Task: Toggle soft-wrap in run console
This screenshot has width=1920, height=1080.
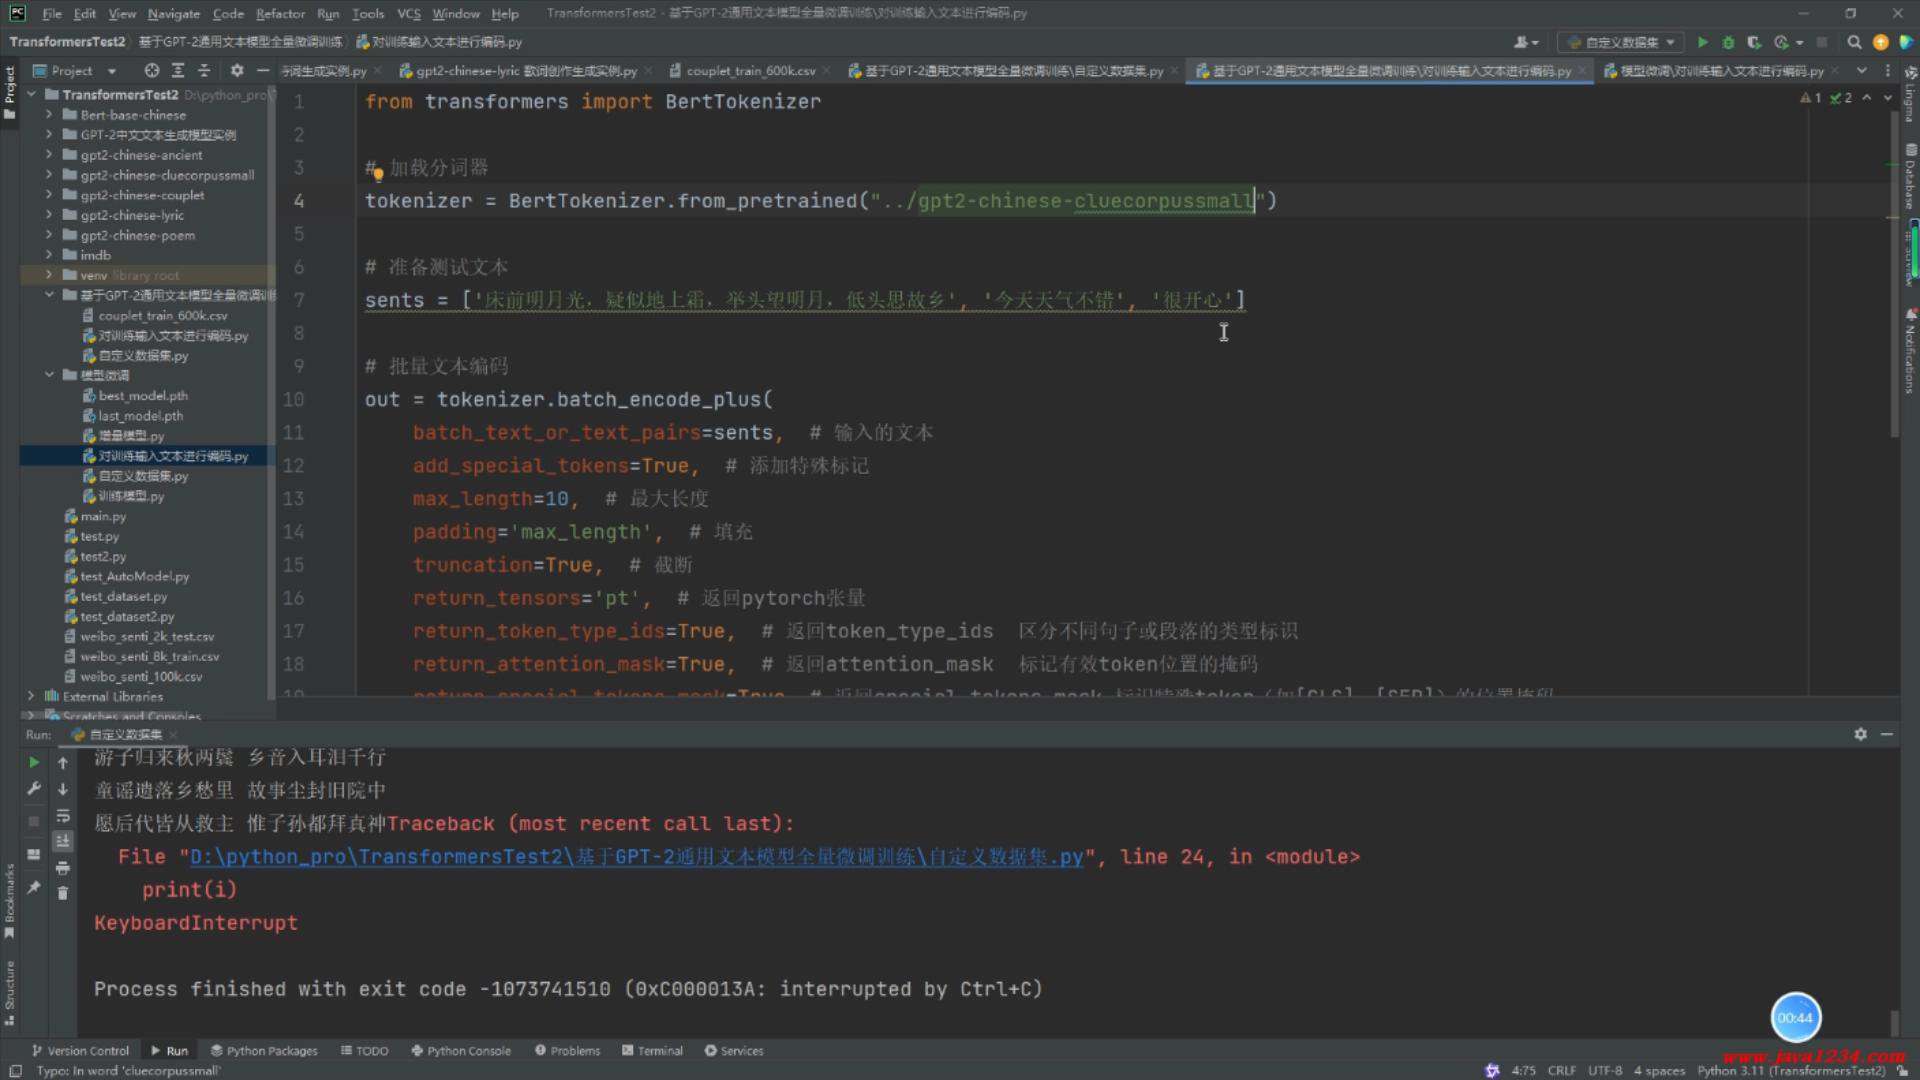Action: (x=62, y=815)
